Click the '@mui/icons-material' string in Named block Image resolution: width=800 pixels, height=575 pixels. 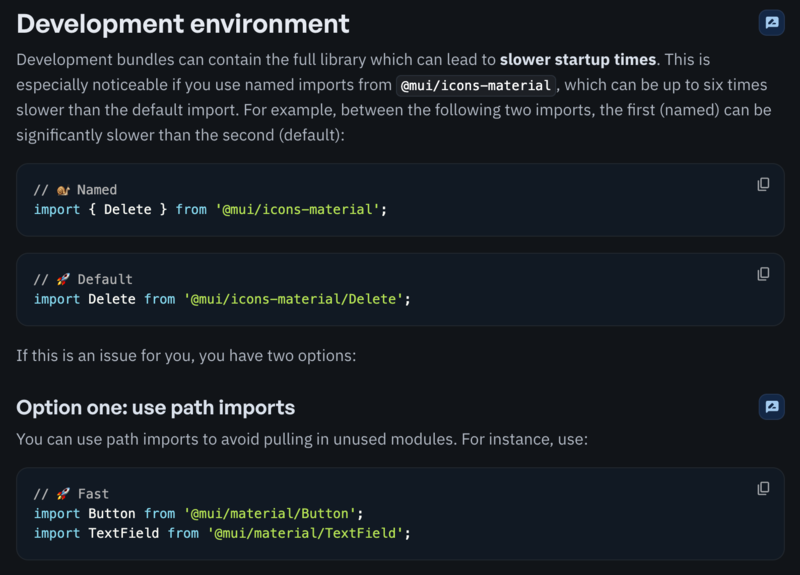[x=300, y=209]
